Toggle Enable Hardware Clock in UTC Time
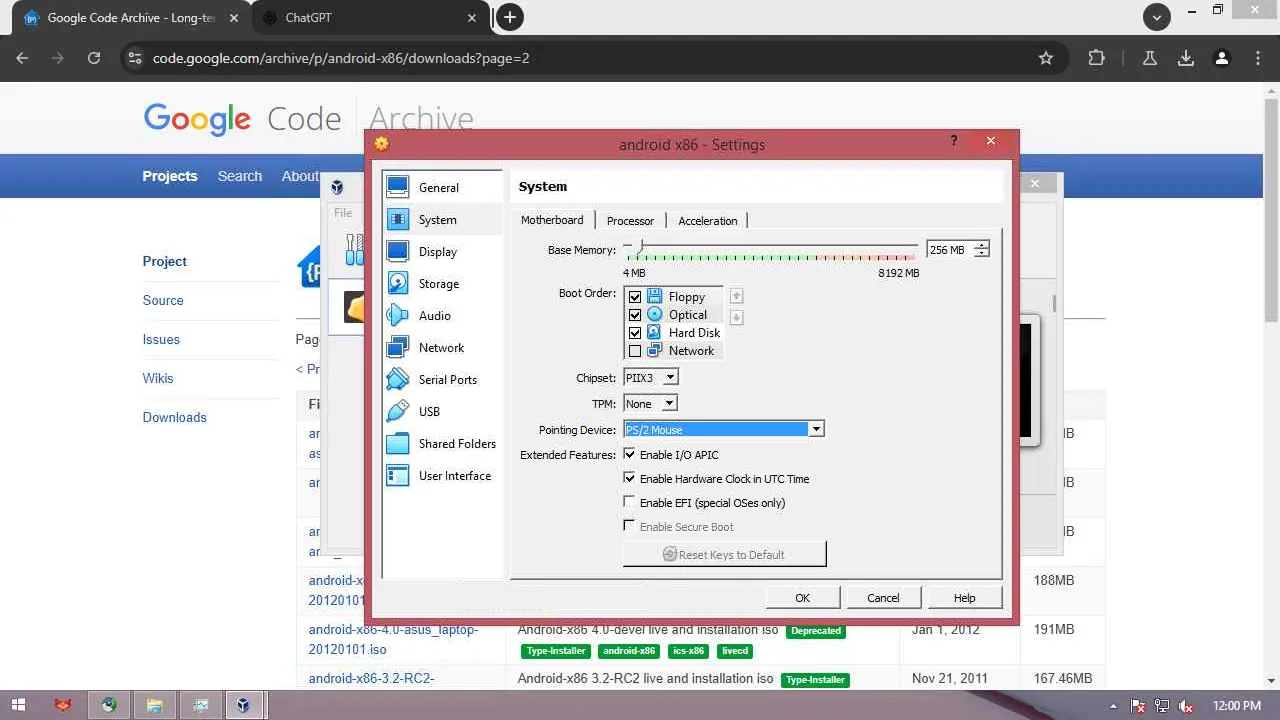This screenshot has width=1280, height=720. coord(629,478)
